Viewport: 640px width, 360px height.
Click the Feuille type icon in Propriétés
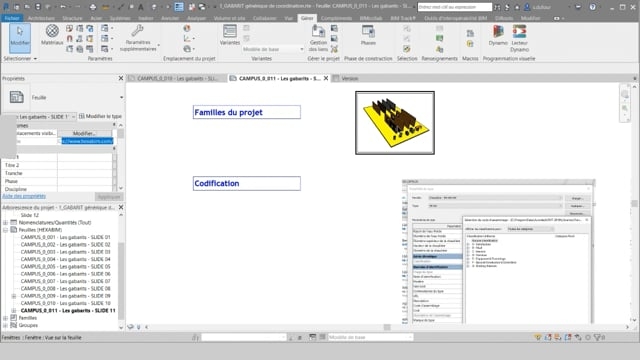(17, 97)
